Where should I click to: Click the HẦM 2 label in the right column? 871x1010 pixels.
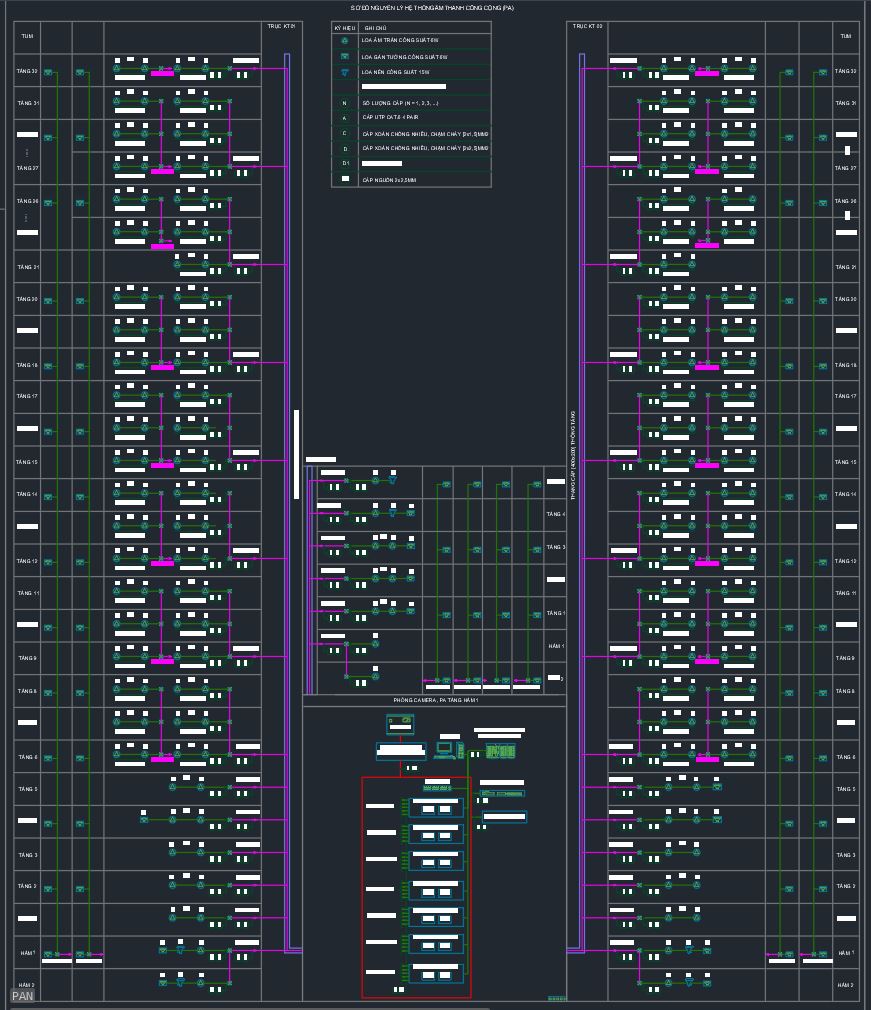[x=845, y=985]
